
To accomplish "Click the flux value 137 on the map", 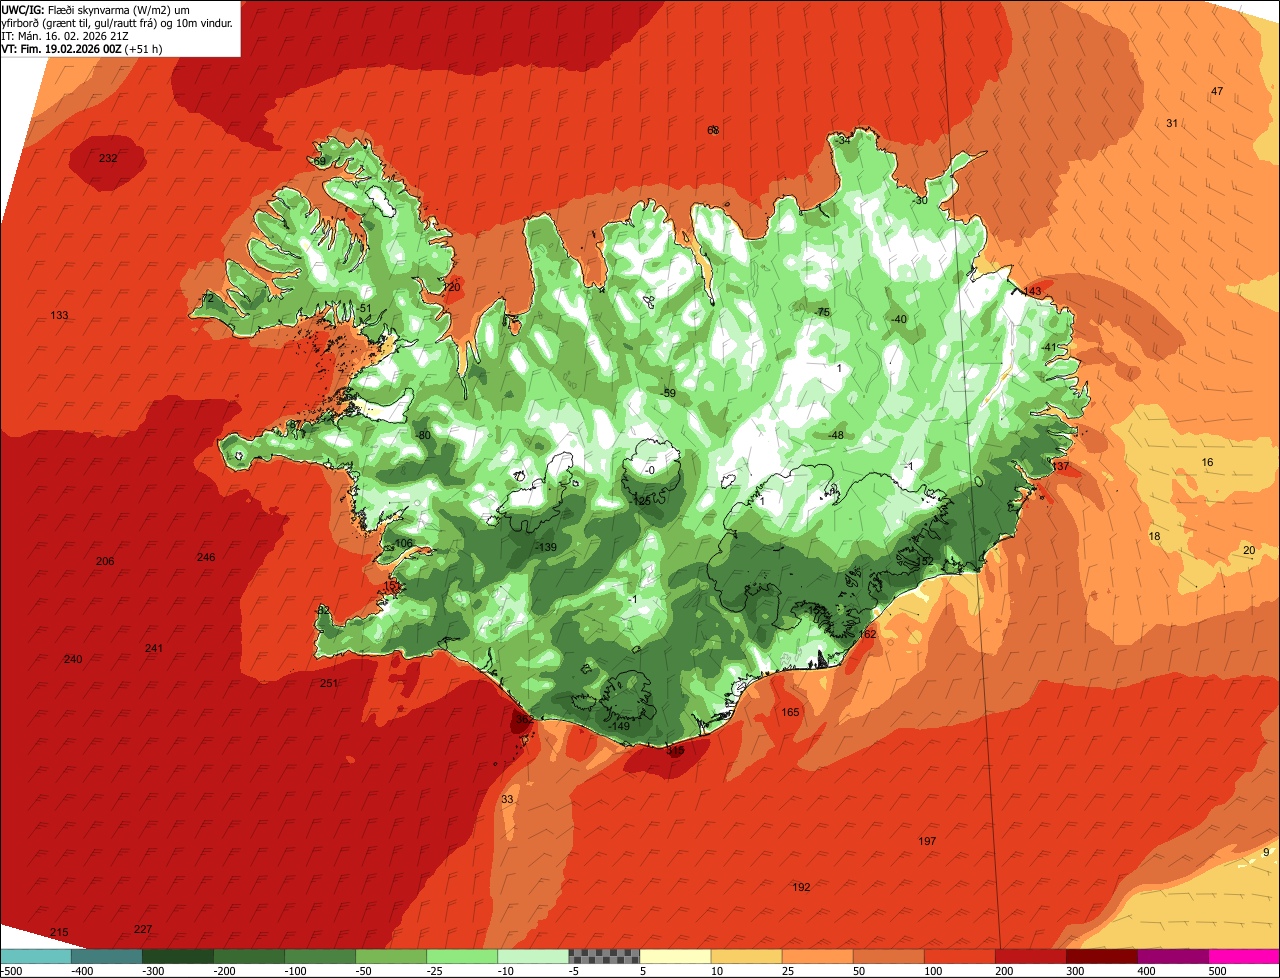I will coord(1061,467).
